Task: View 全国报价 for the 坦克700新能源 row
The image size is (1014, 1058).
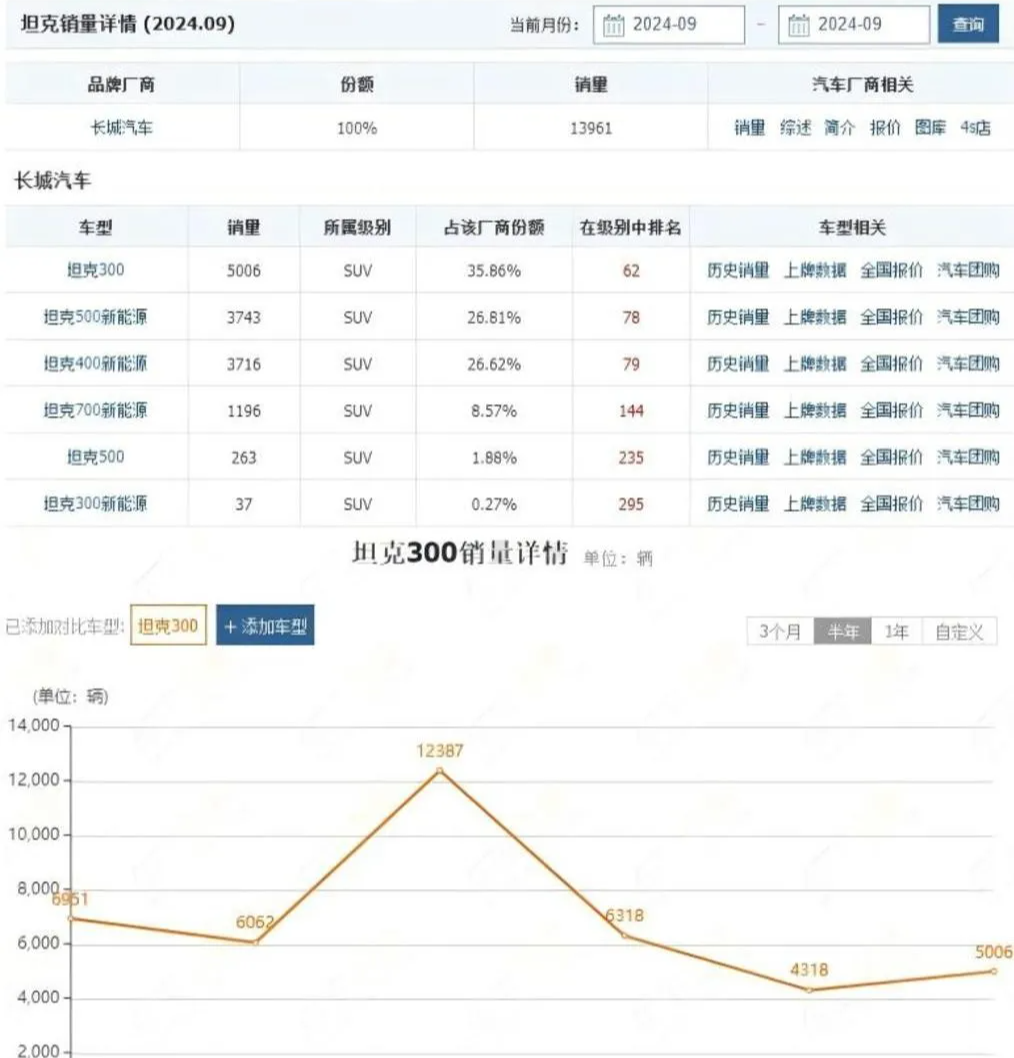Action: 891,410
